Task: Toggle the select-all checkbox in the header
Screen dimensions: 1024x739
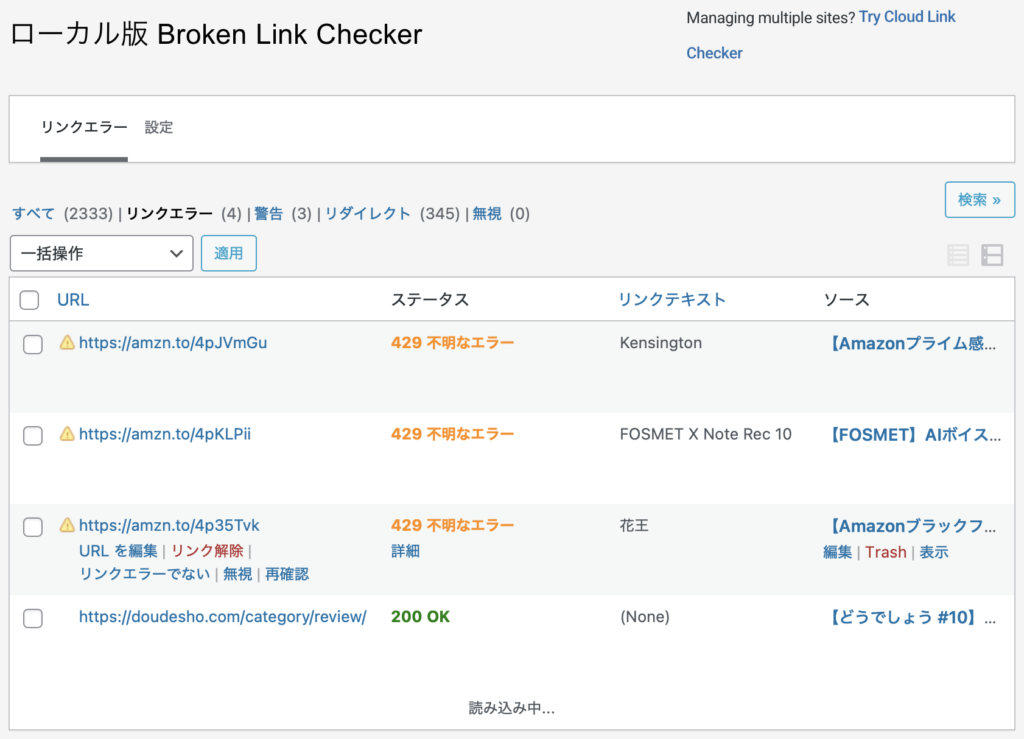Action: click(x=29, y=299)
